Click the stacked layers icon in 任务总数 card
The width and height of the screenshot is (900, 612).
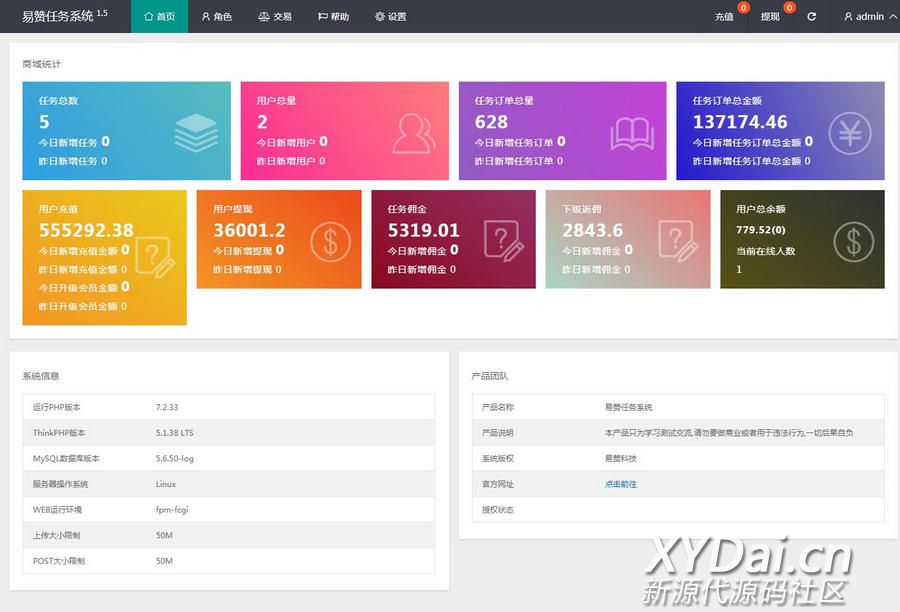(195, 132)
